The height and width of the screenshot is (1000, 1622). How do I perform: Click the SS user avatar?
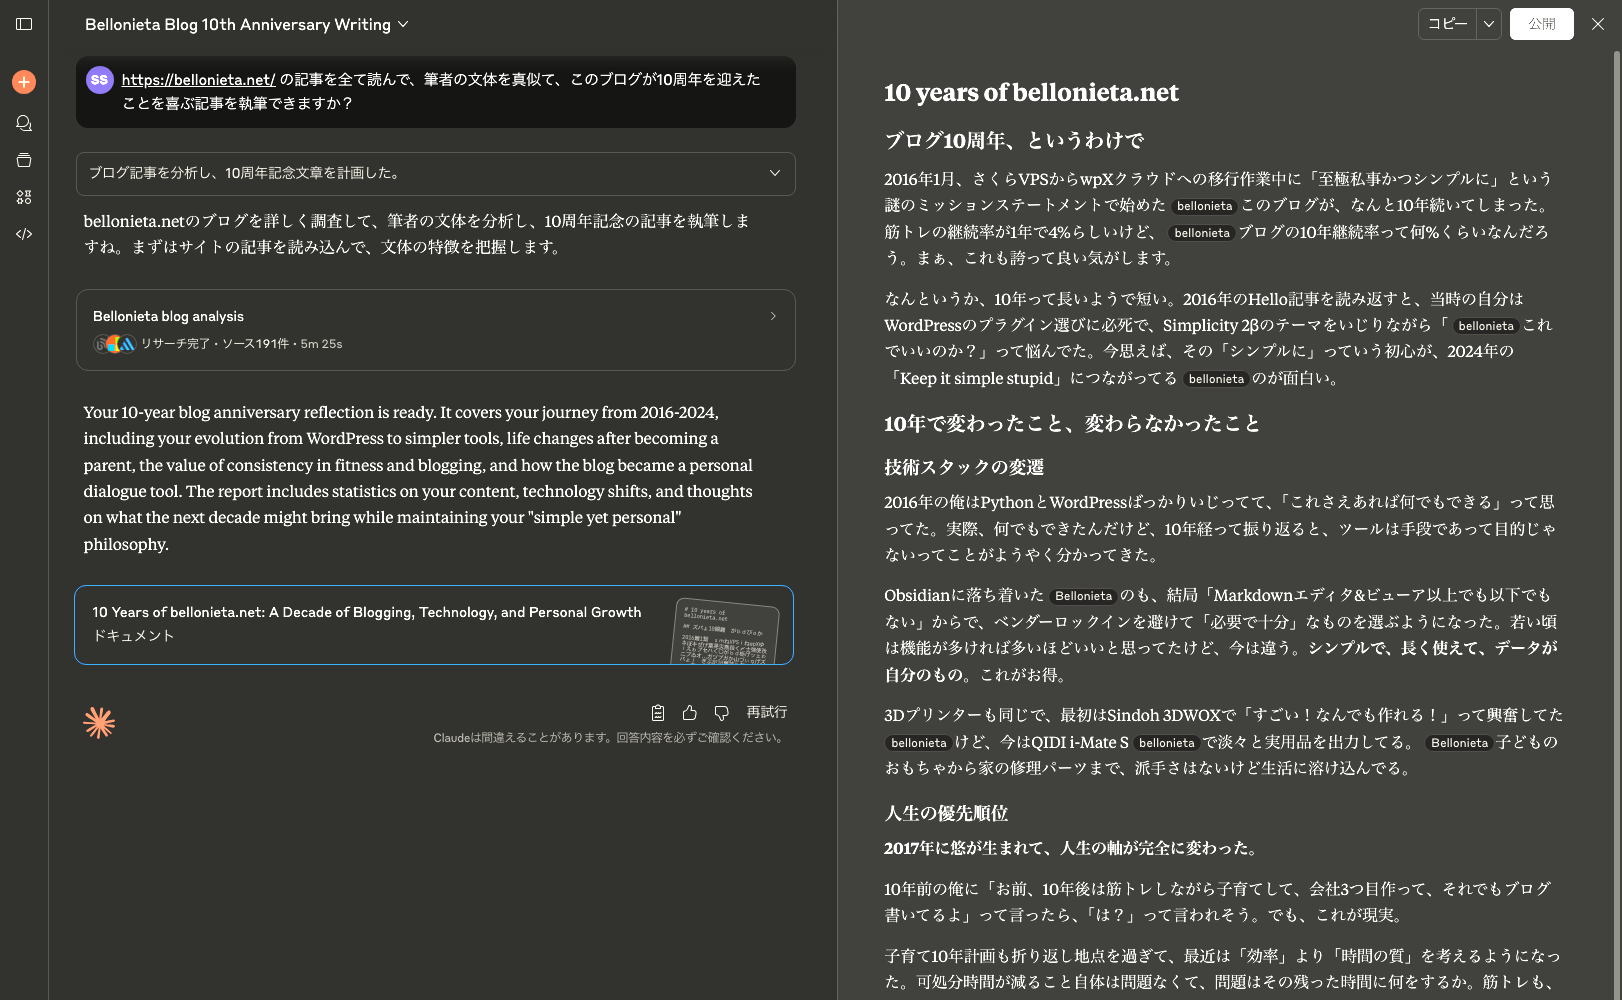[x=99, y=80]
